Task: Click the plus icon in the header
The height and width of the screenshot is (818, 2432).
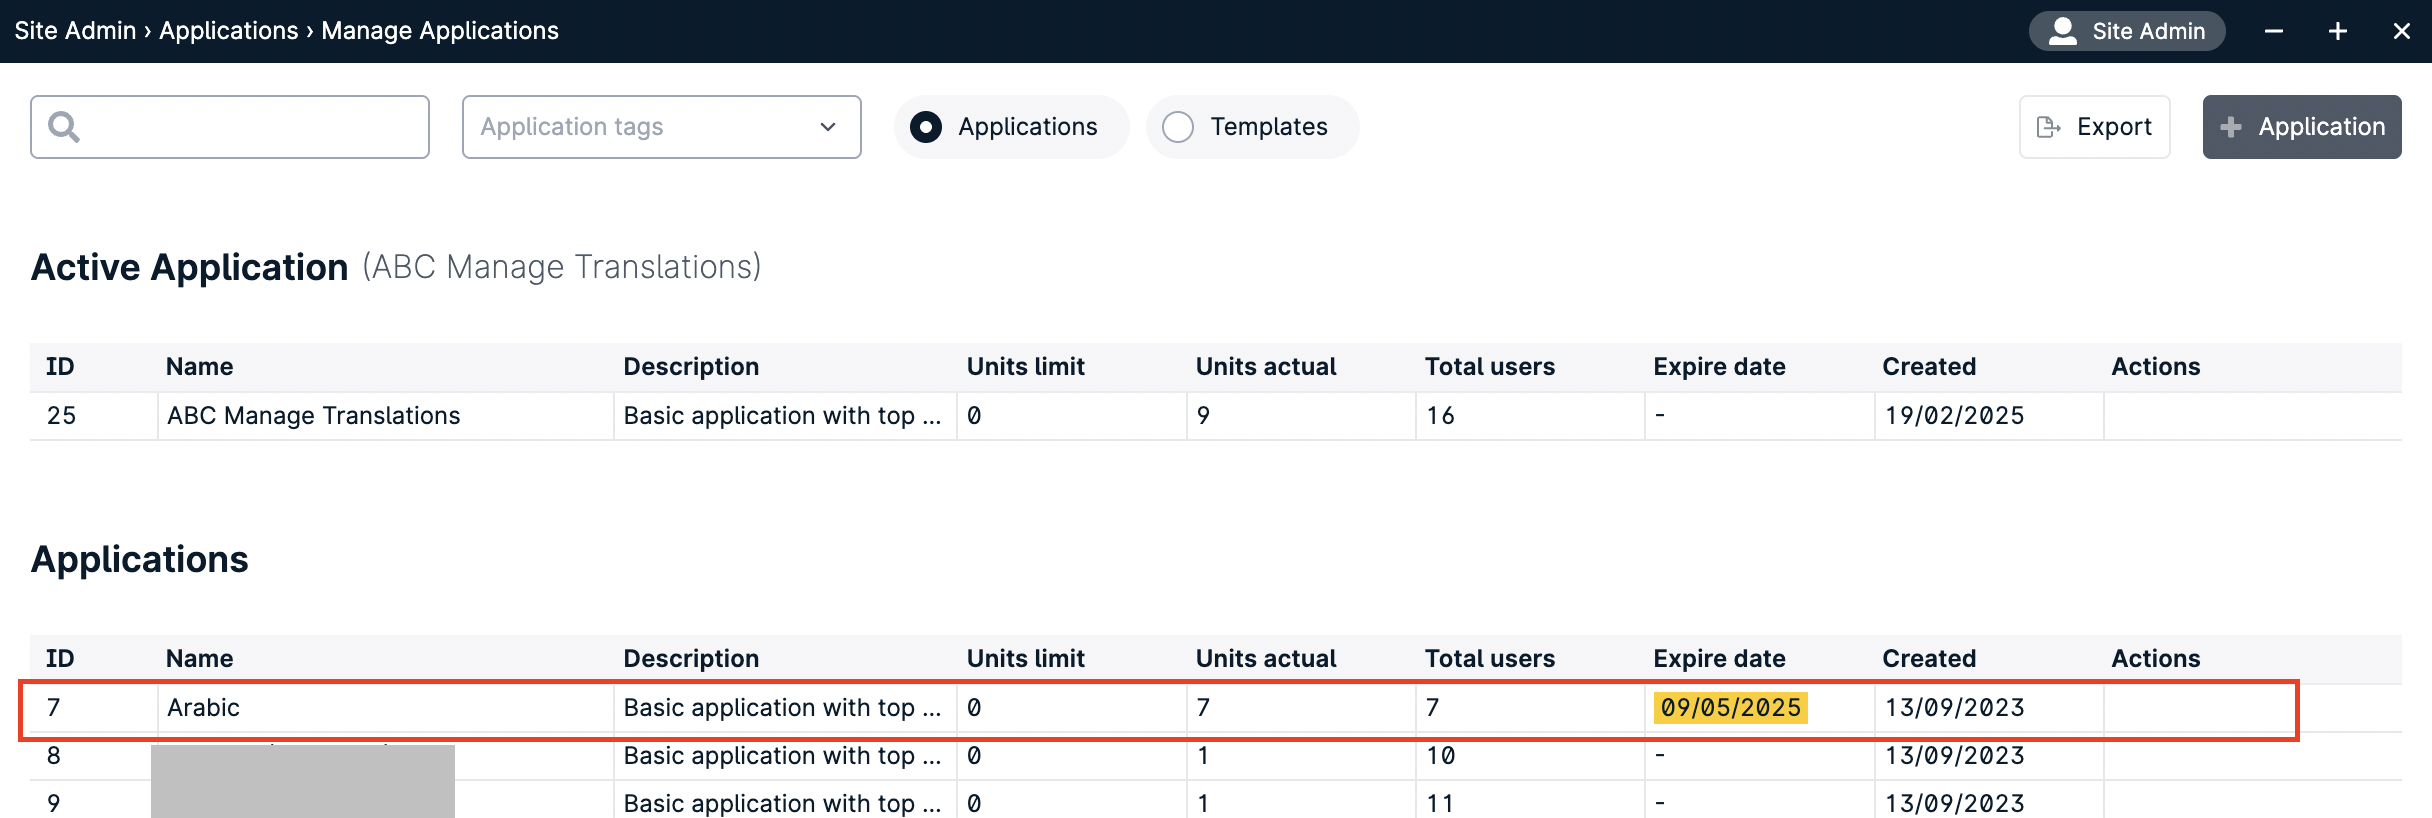Action: pyautogui.click(x=2338, y=31)
